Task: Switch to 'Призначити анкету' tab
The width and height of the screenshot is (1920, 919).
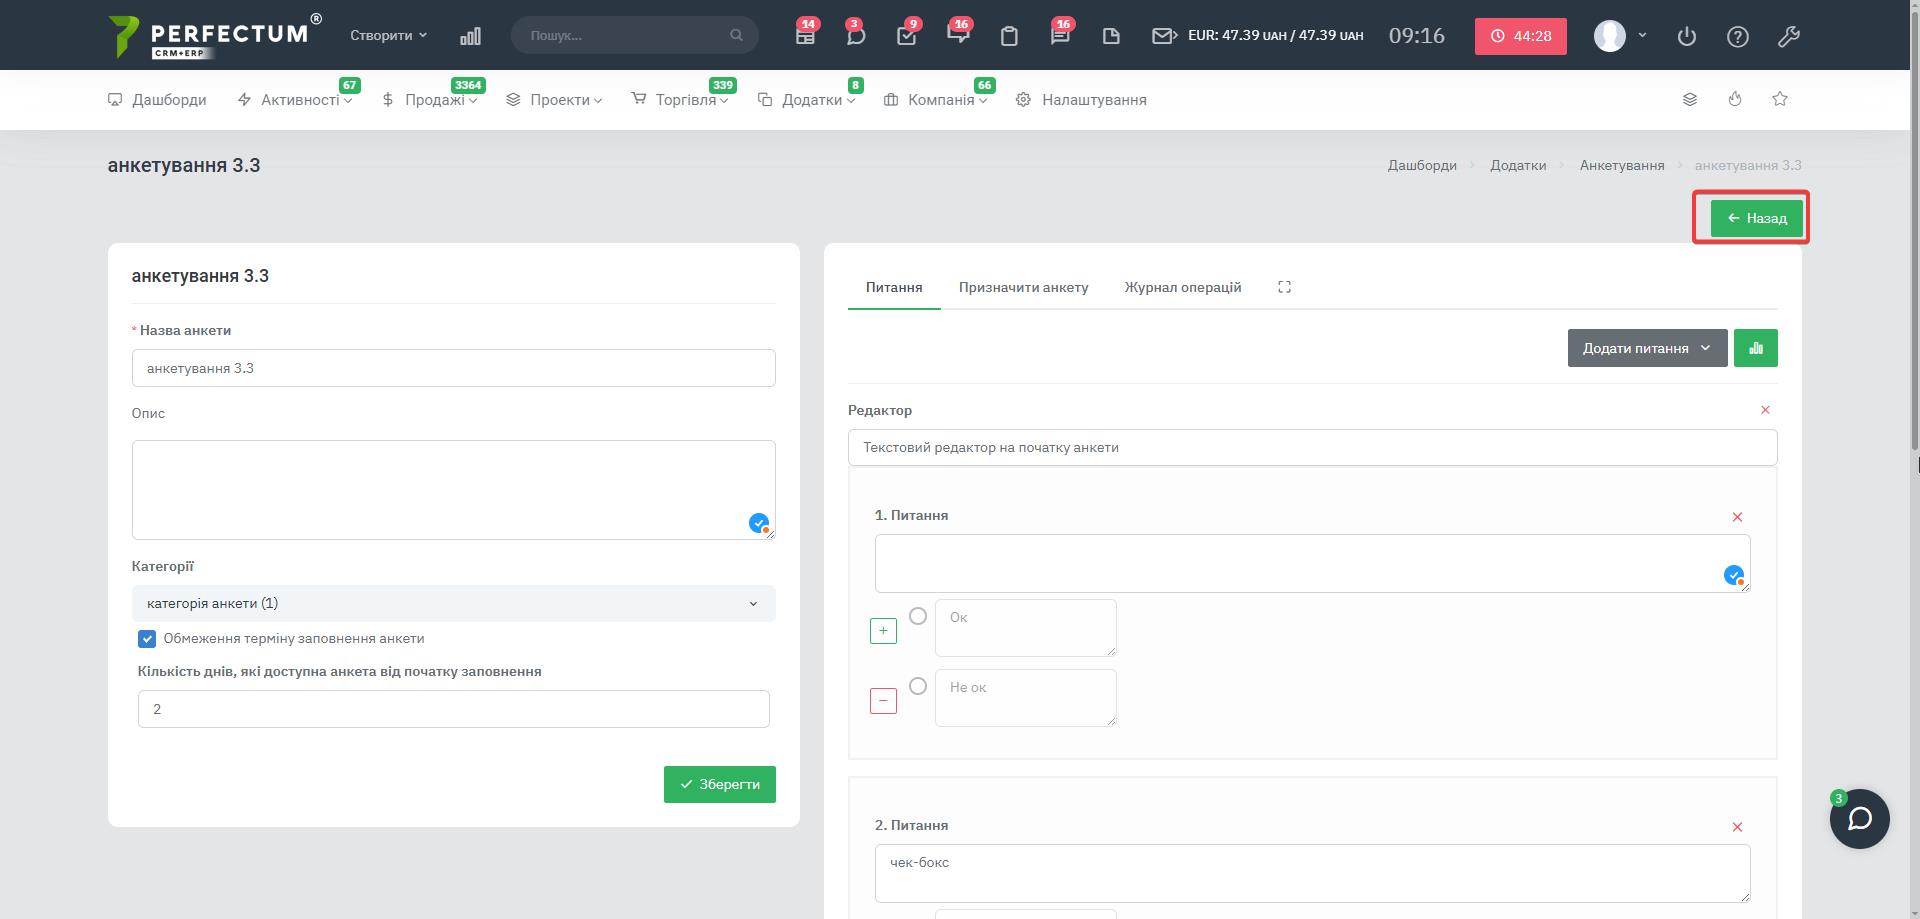Action: [x=1023, y=287]
